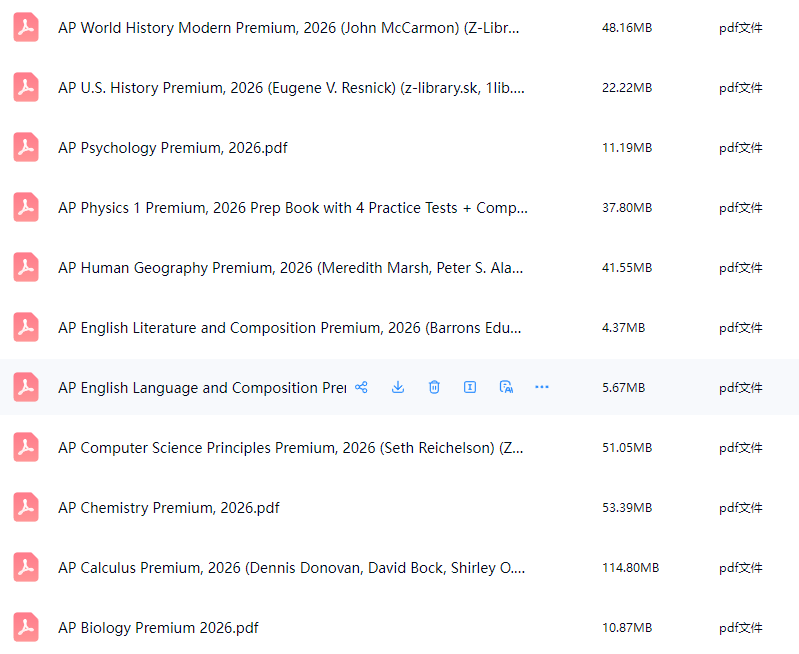Select AP English Language and Composition file name
The height and width of the screenshot is (654, 799).
pyautogui.click(x=202, y=388)
